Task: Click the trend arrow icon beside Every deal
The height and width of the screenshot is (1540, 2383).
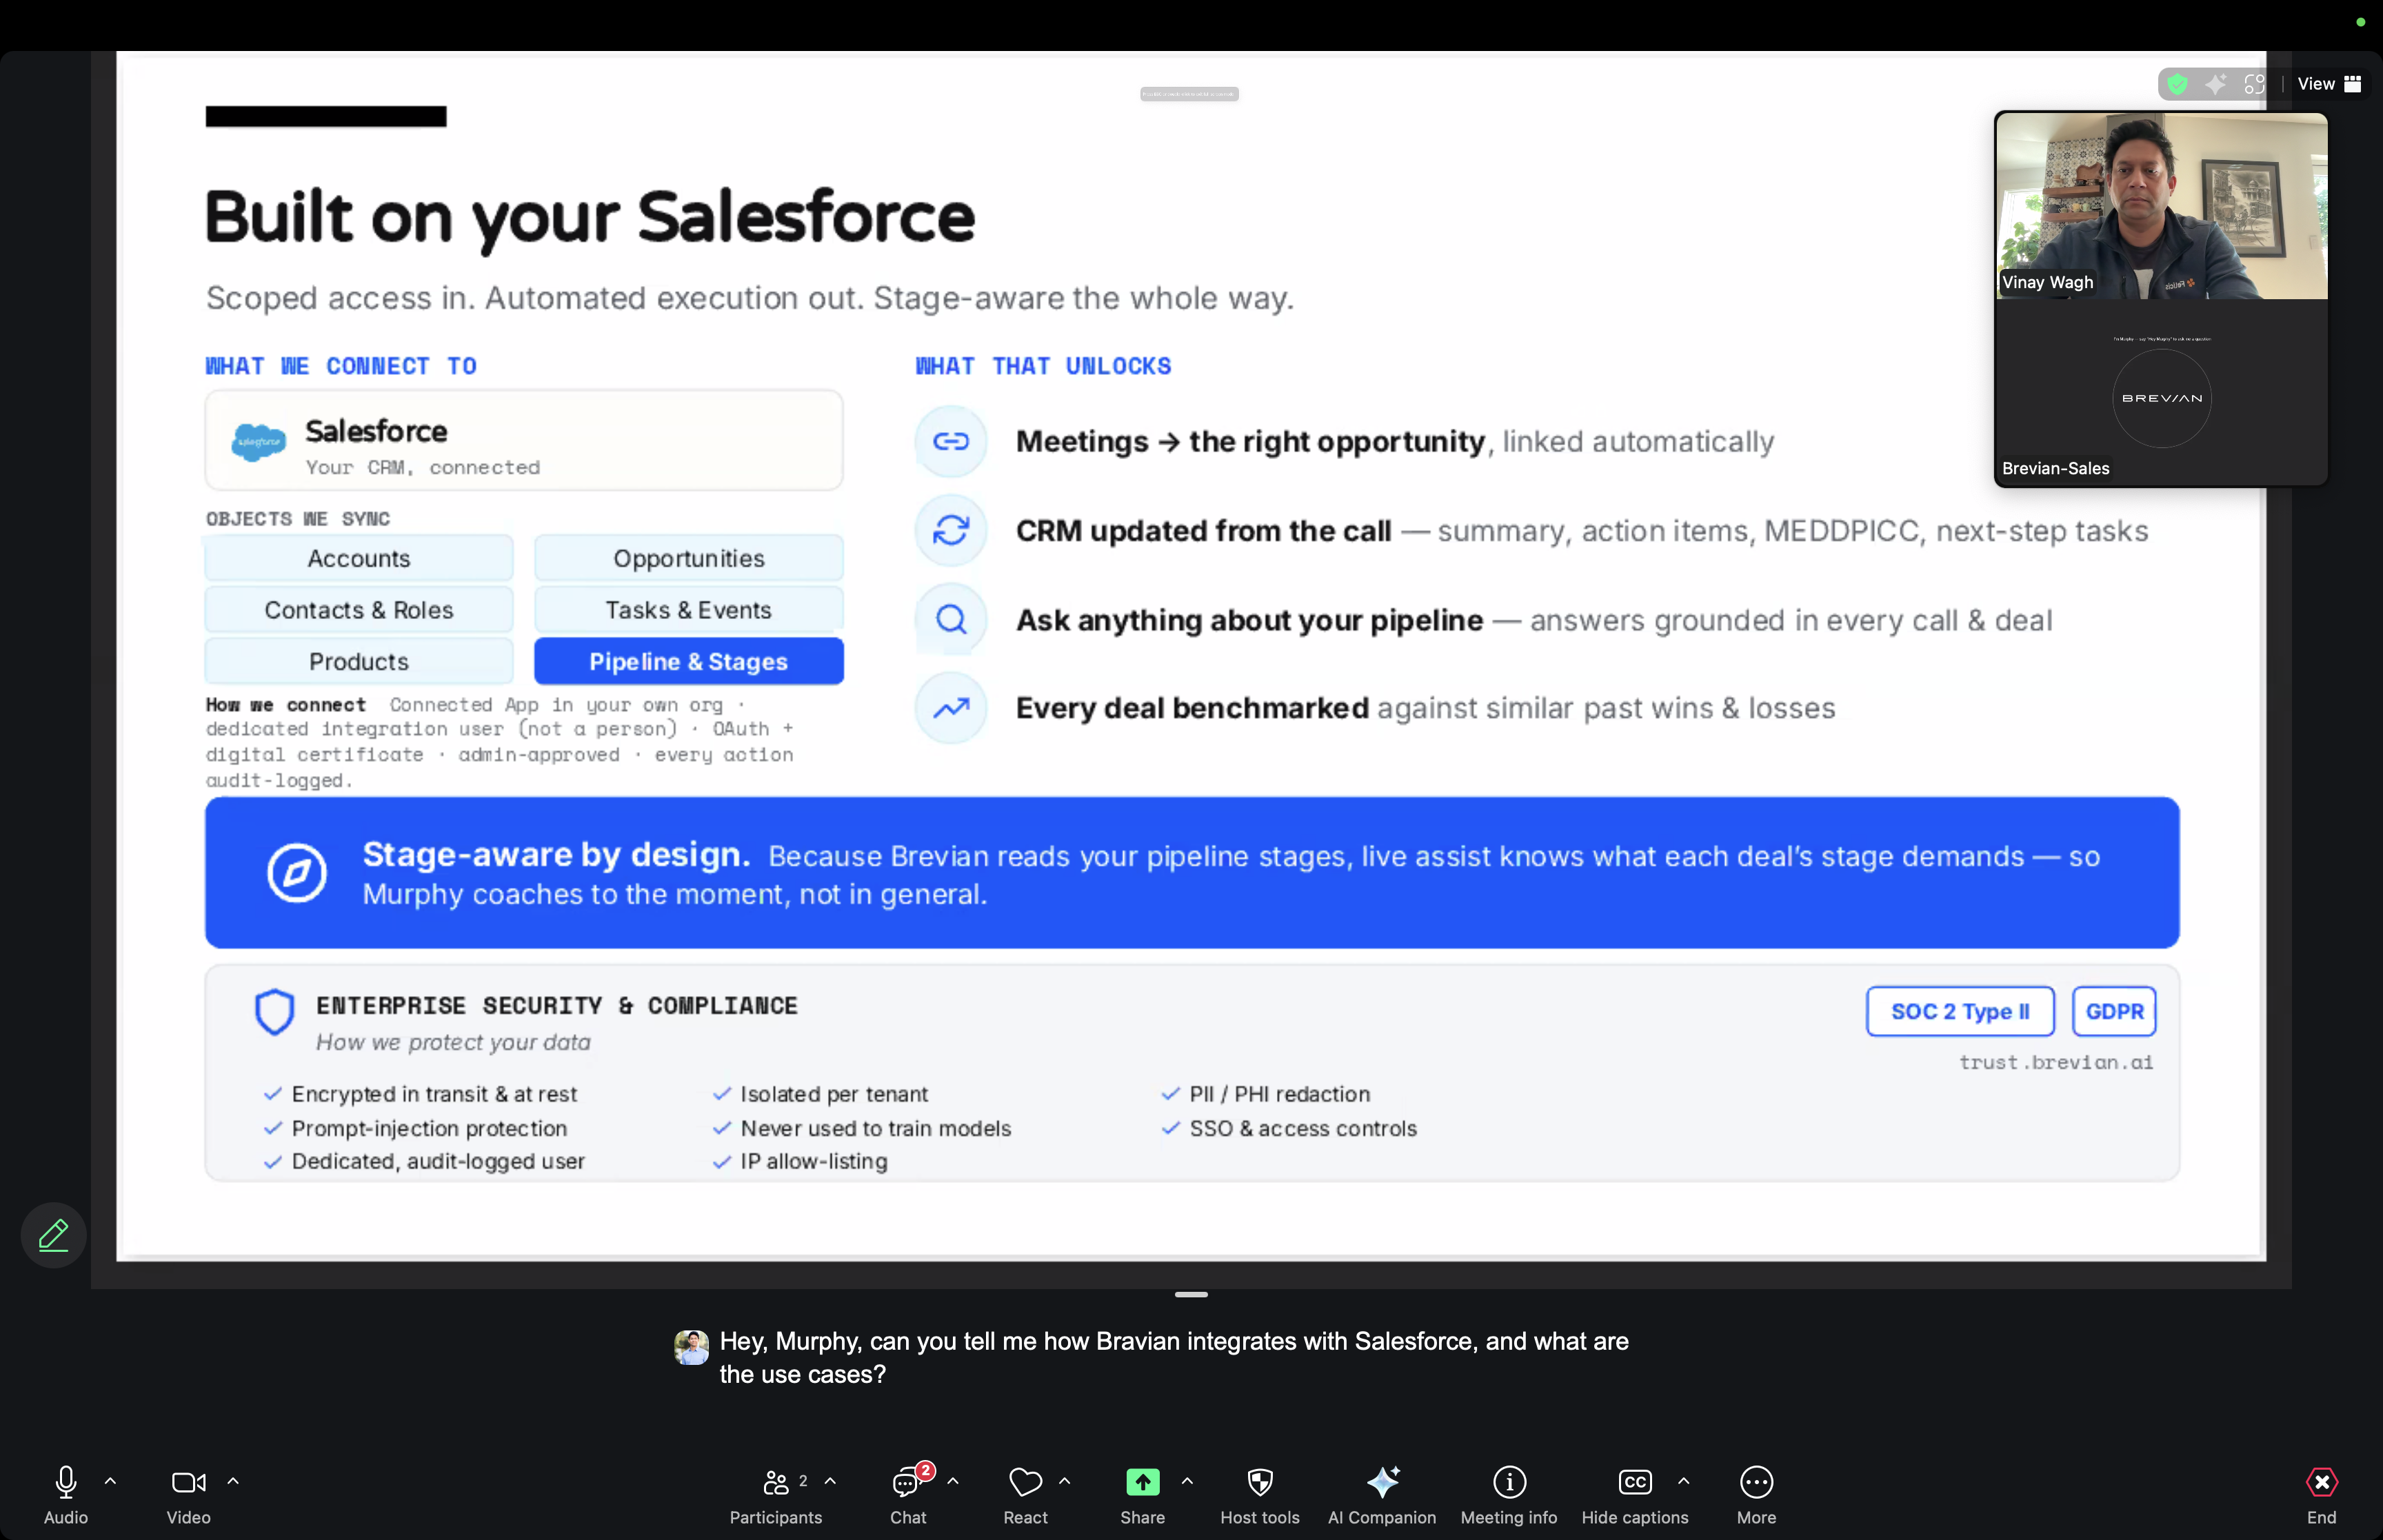Action: coord(951,708)
